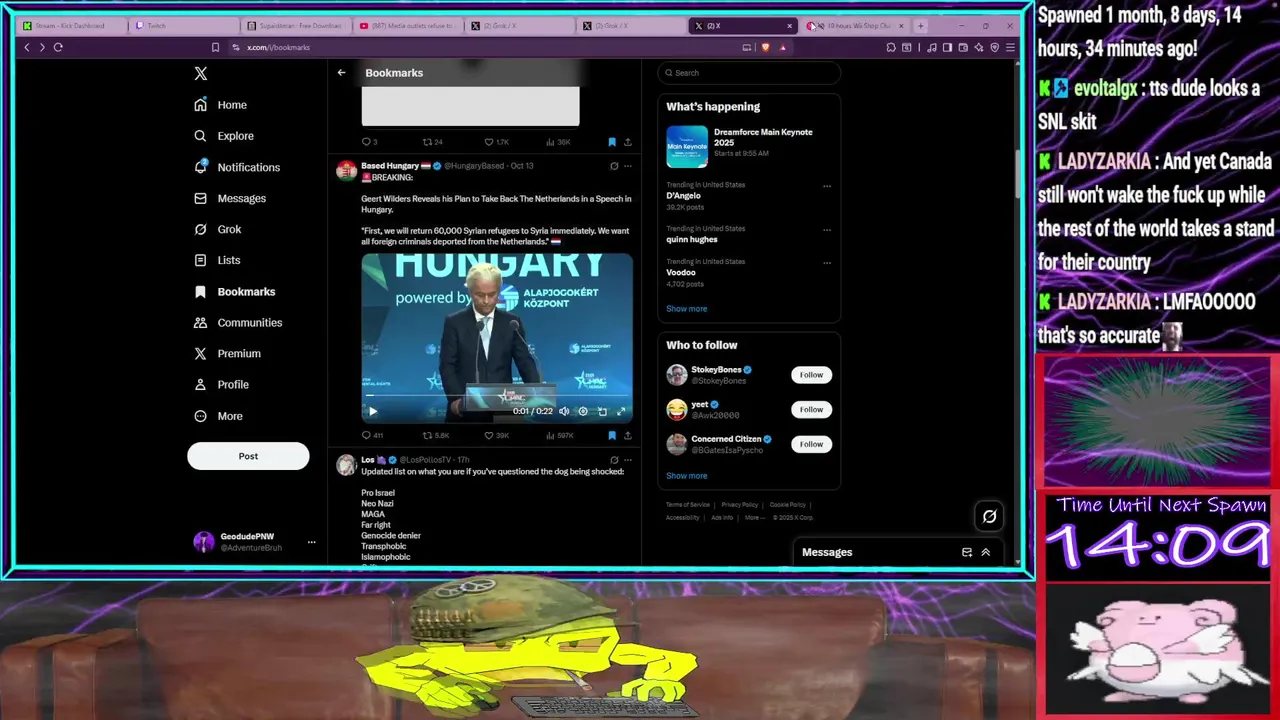Reply to the Based Hungary post
Image resolution: width=1280 pixels, height=720 pixels.
372,435
